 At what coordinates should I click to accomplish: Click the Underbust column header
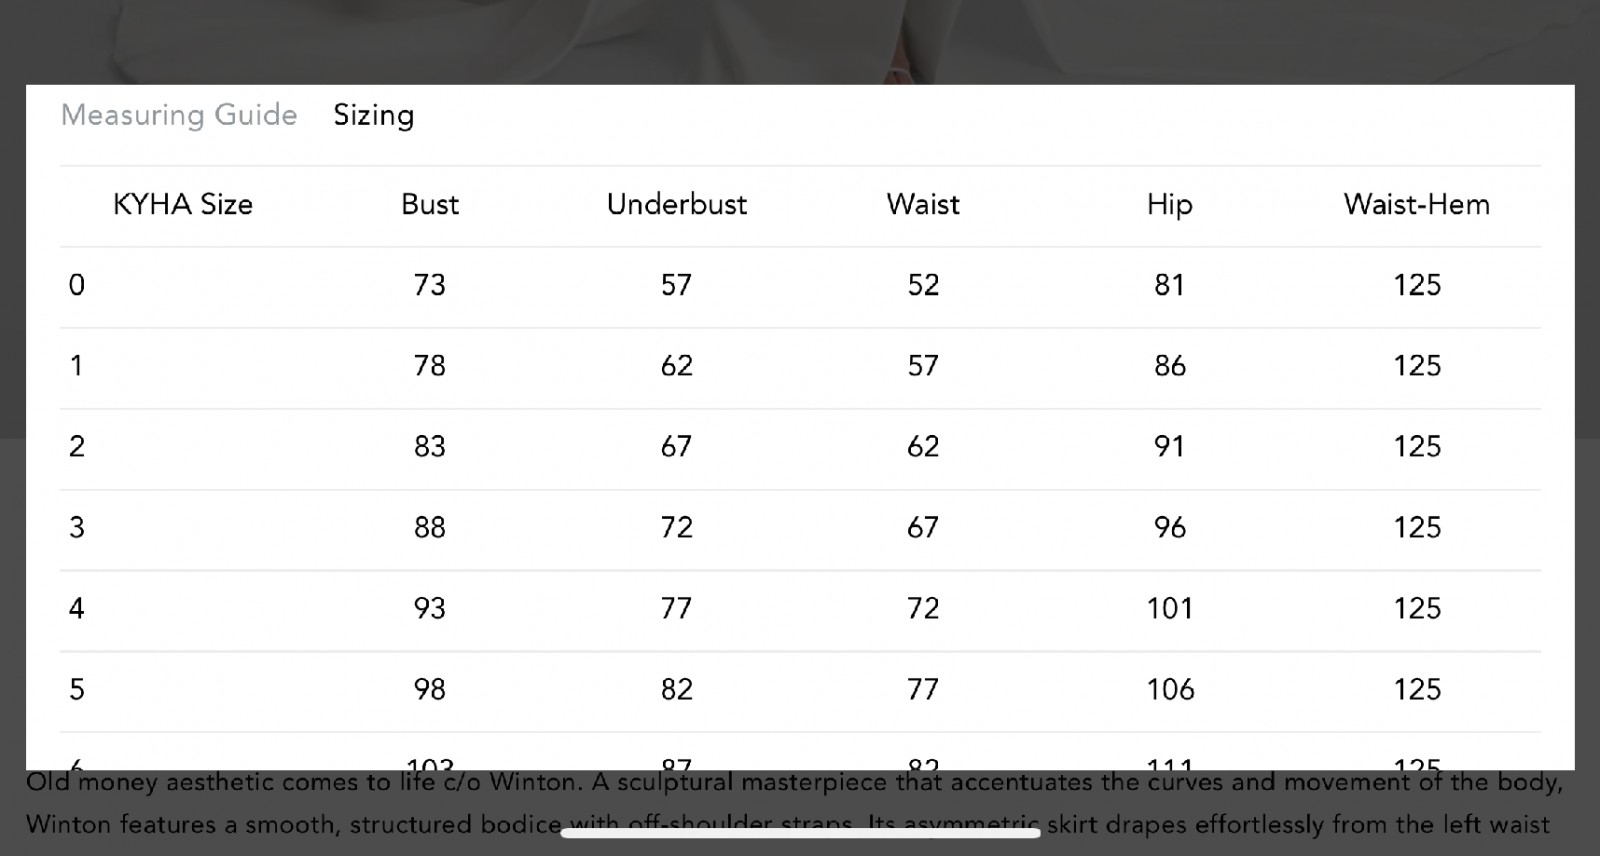click(x=677, y=204)
